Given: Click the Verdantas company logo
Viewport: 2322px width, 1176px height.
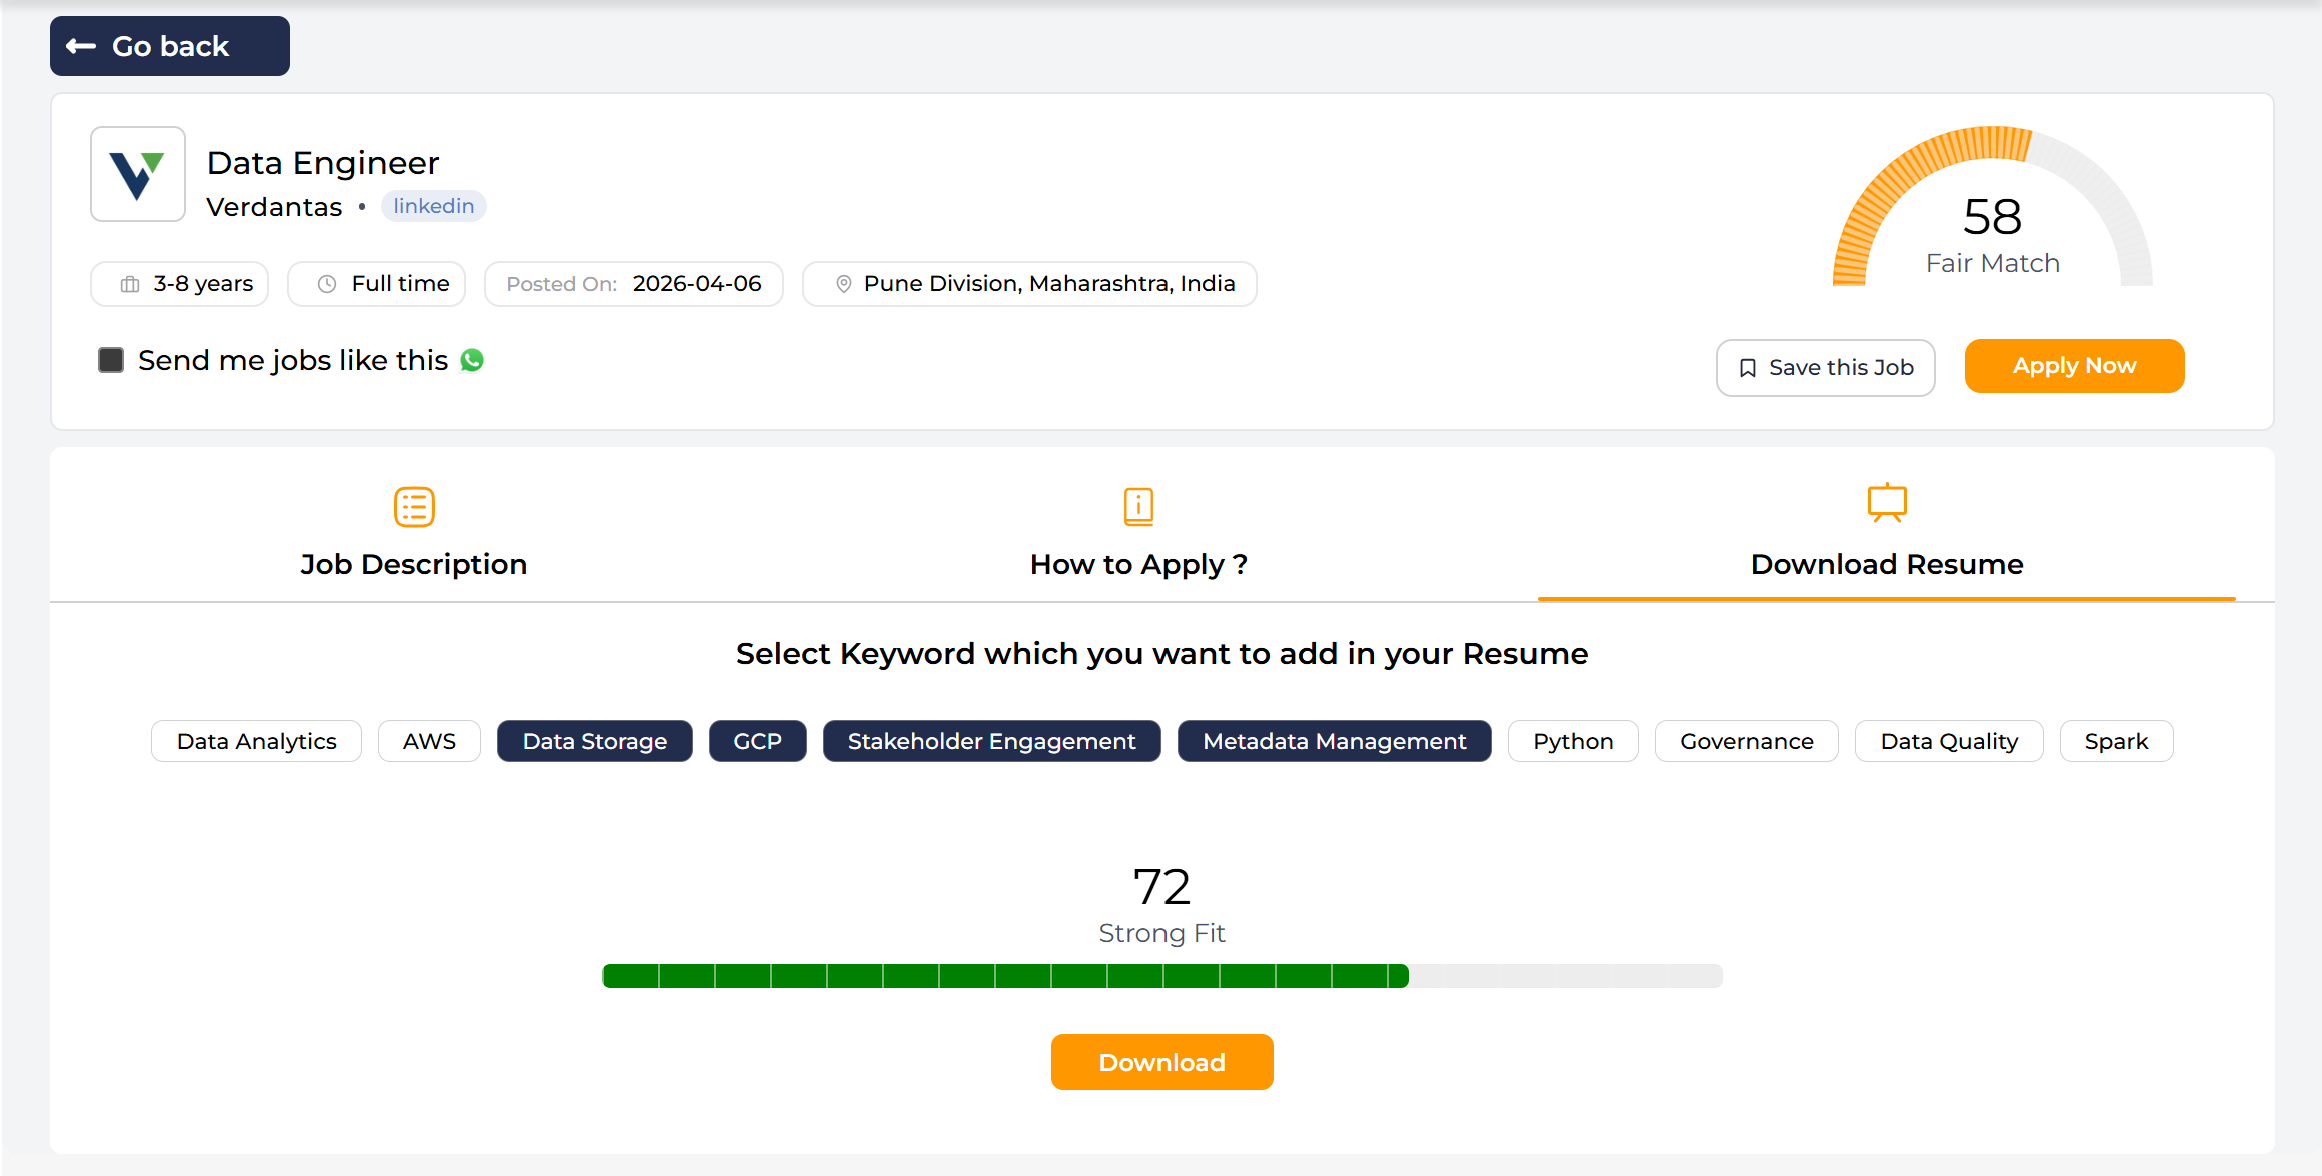Looking at the screenshot, I should point(138,174).
